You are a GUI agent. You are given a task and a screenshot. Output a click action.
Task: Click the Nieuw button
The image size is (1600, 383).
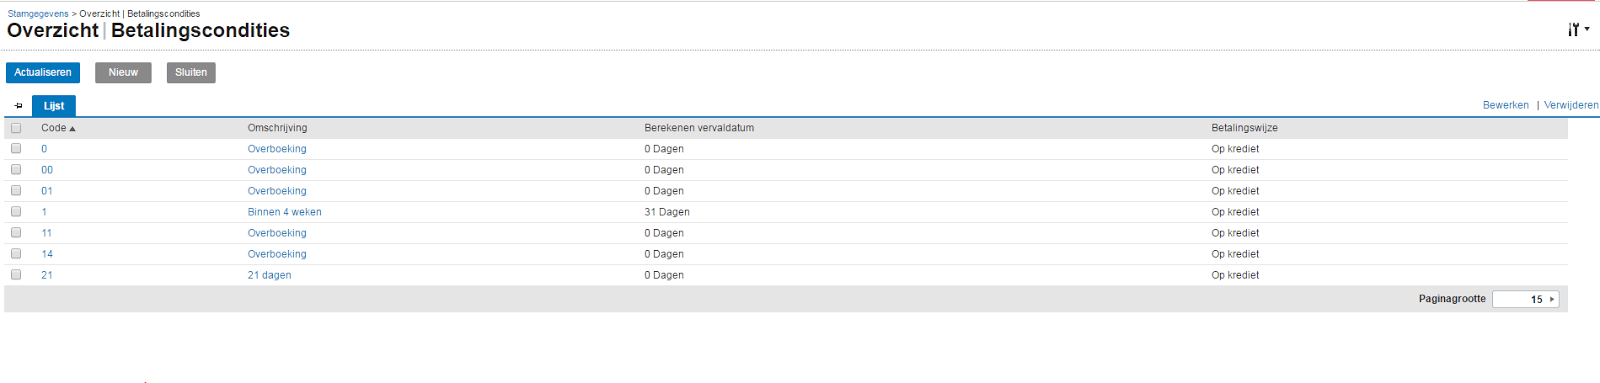(123, 72)
